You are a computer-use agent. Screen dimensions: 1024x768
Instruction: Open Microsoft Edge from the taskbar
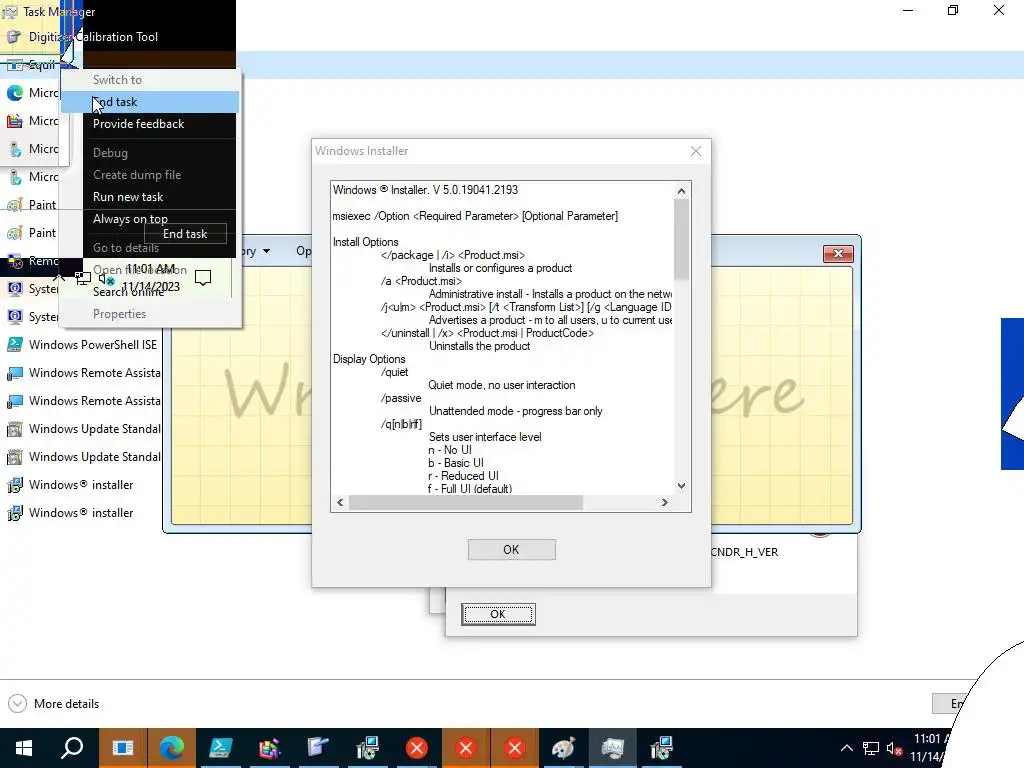click(172, 748)
